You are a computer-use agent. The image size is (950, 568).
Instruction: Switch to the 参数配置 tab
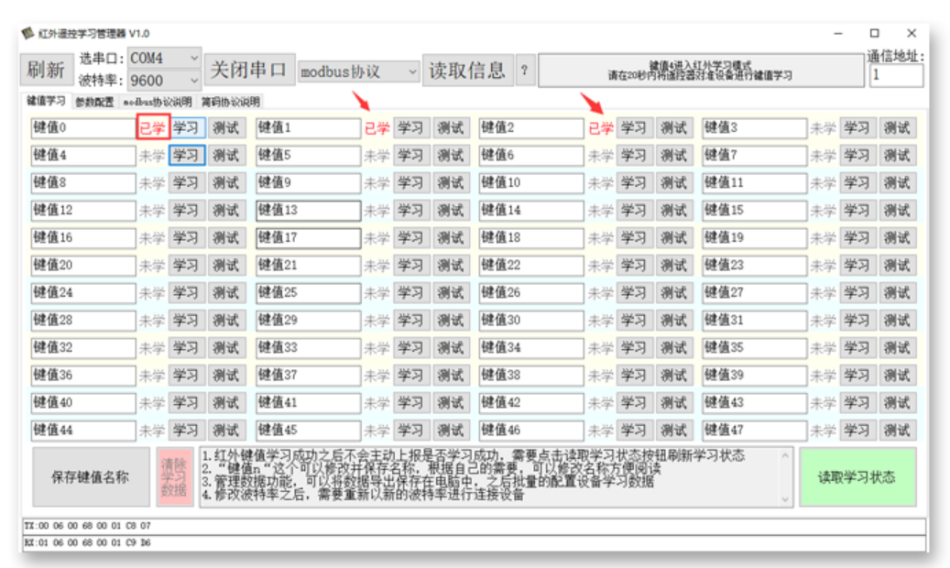pos(94,102)
